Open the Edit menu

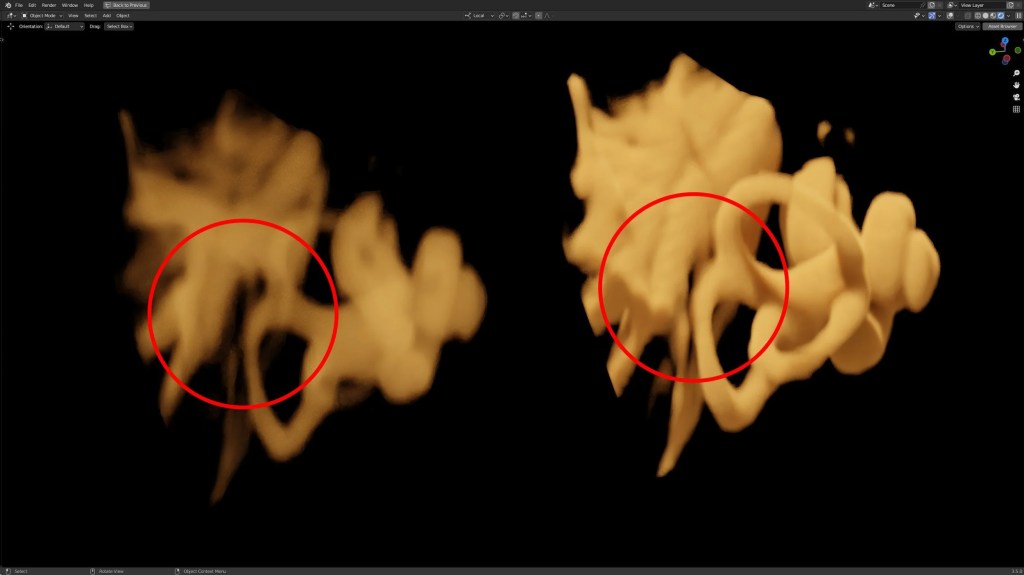32,5
